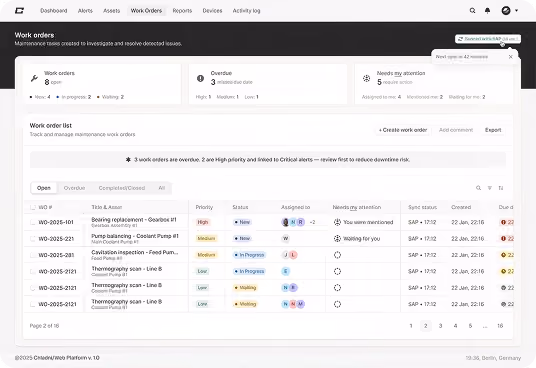Select checkbox for WO-2025-221

[33, 238]
